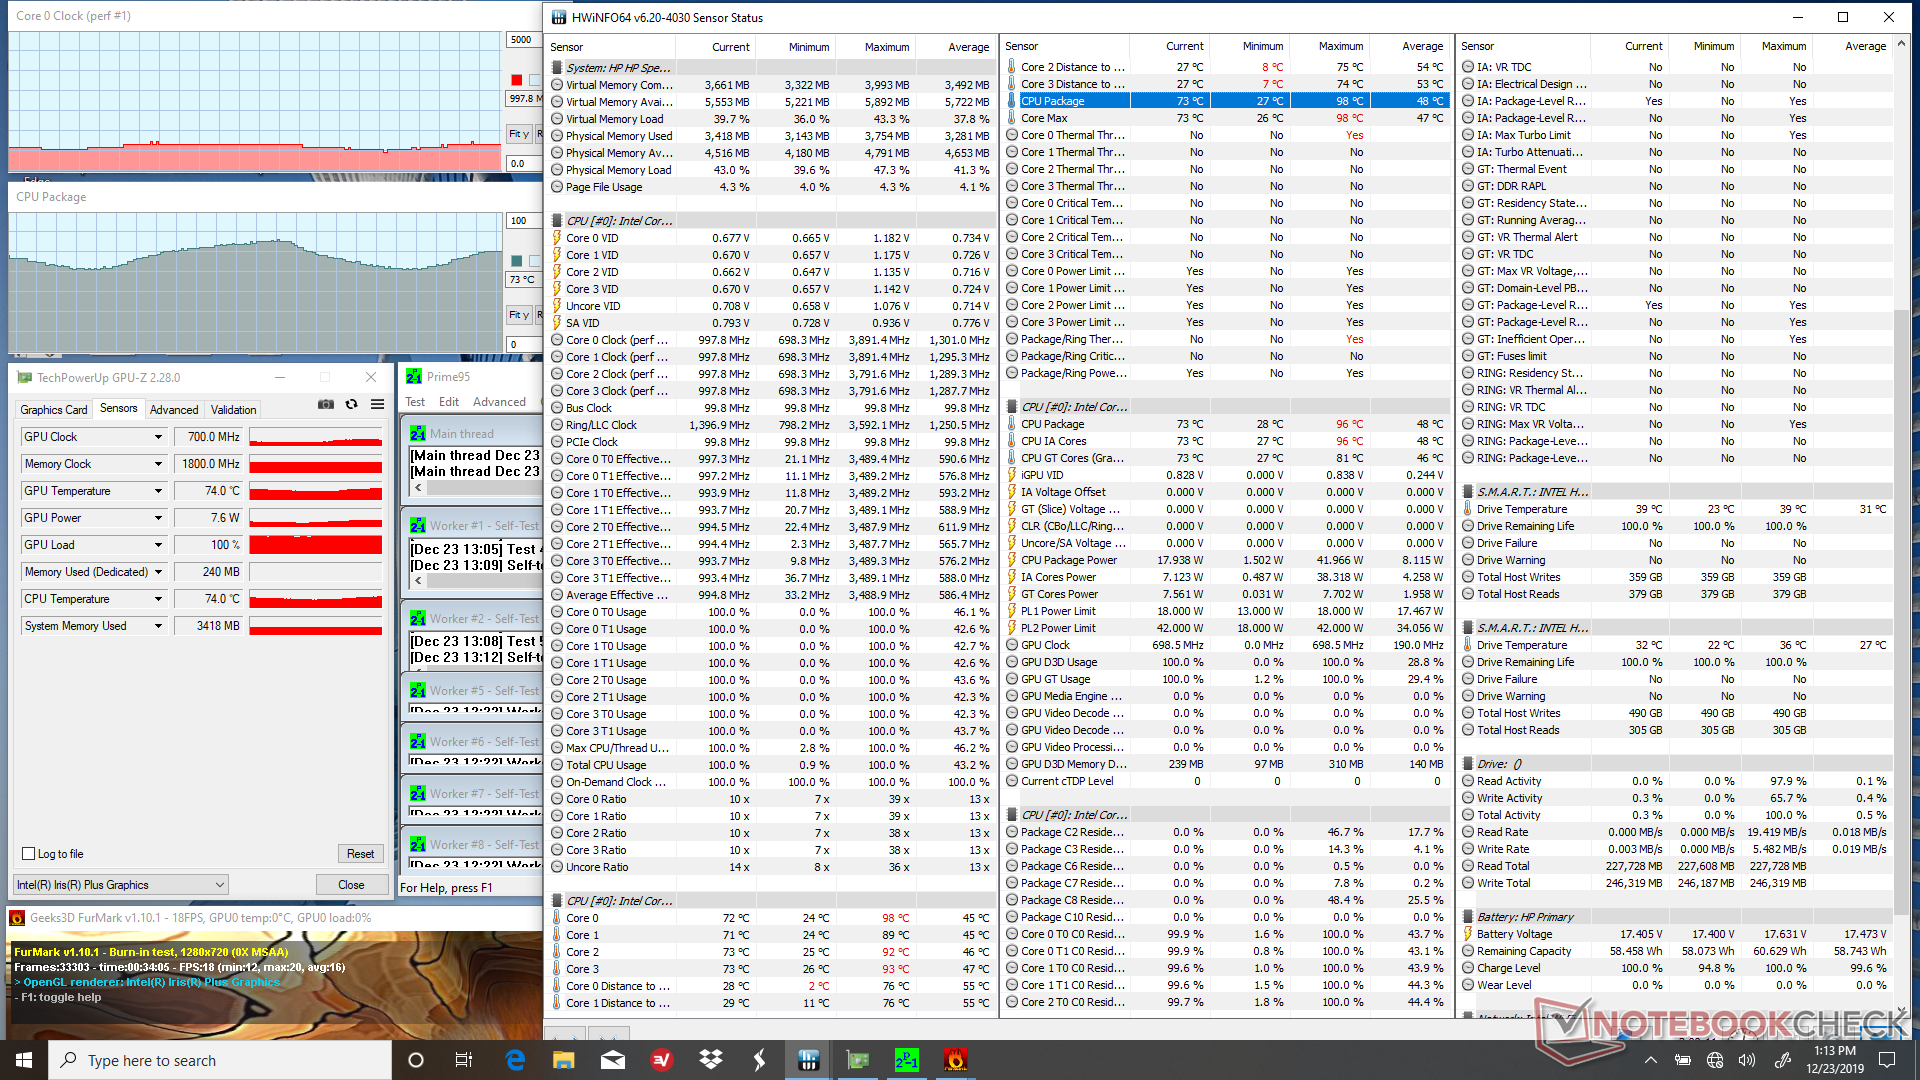Expand the GPU Clock sensor dropdown
The width and height of the screenshot is (1920, 1080).
(x=158, y=437)
